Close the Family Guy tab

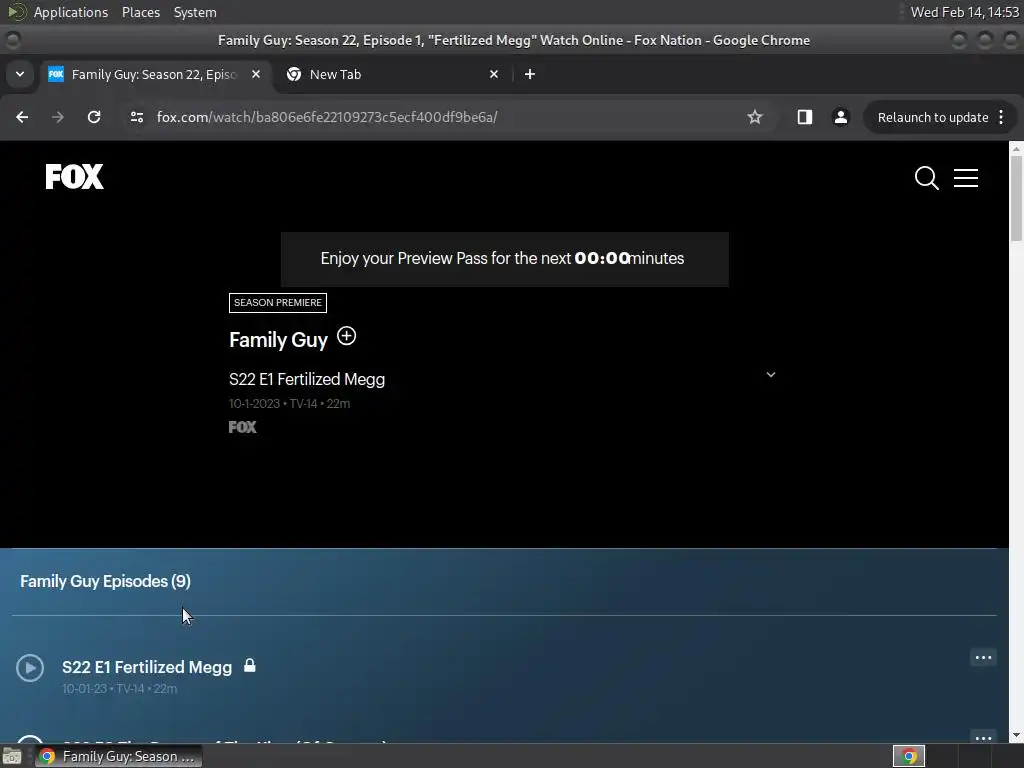[256, 74]
